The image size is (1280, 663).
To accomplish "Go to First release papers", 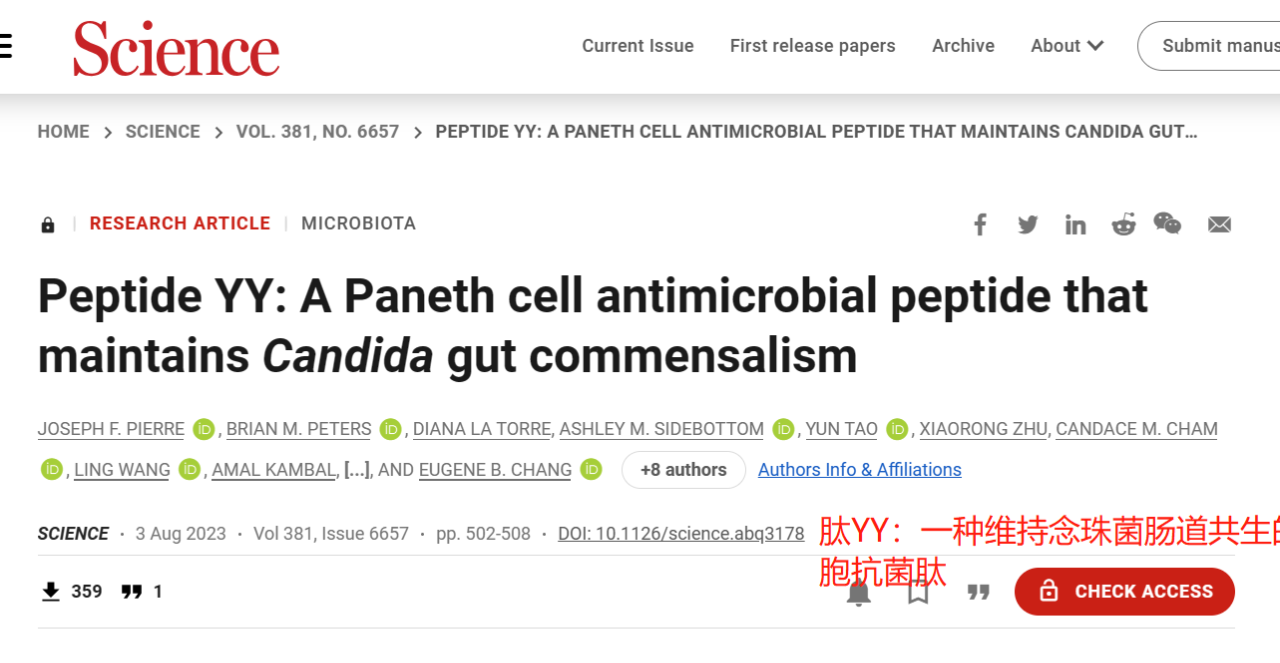I will 813,46.
